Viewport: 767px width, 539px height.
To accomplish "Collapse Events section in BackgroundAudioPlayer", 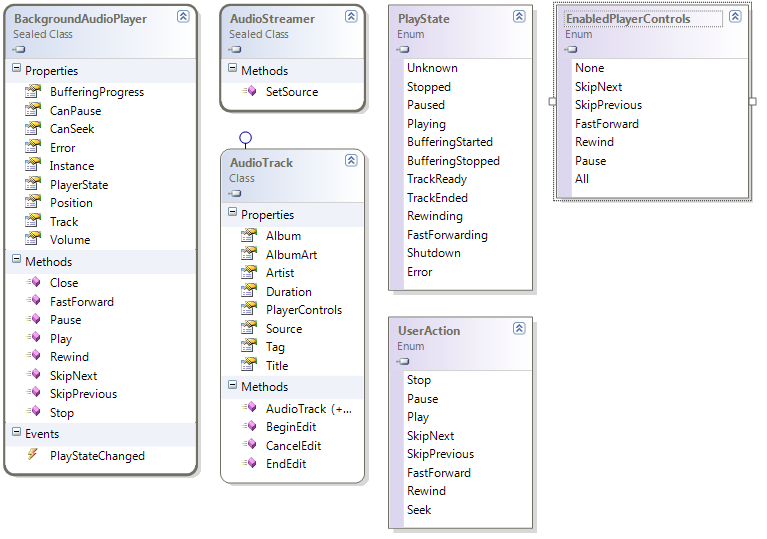I will pos(17,431).
